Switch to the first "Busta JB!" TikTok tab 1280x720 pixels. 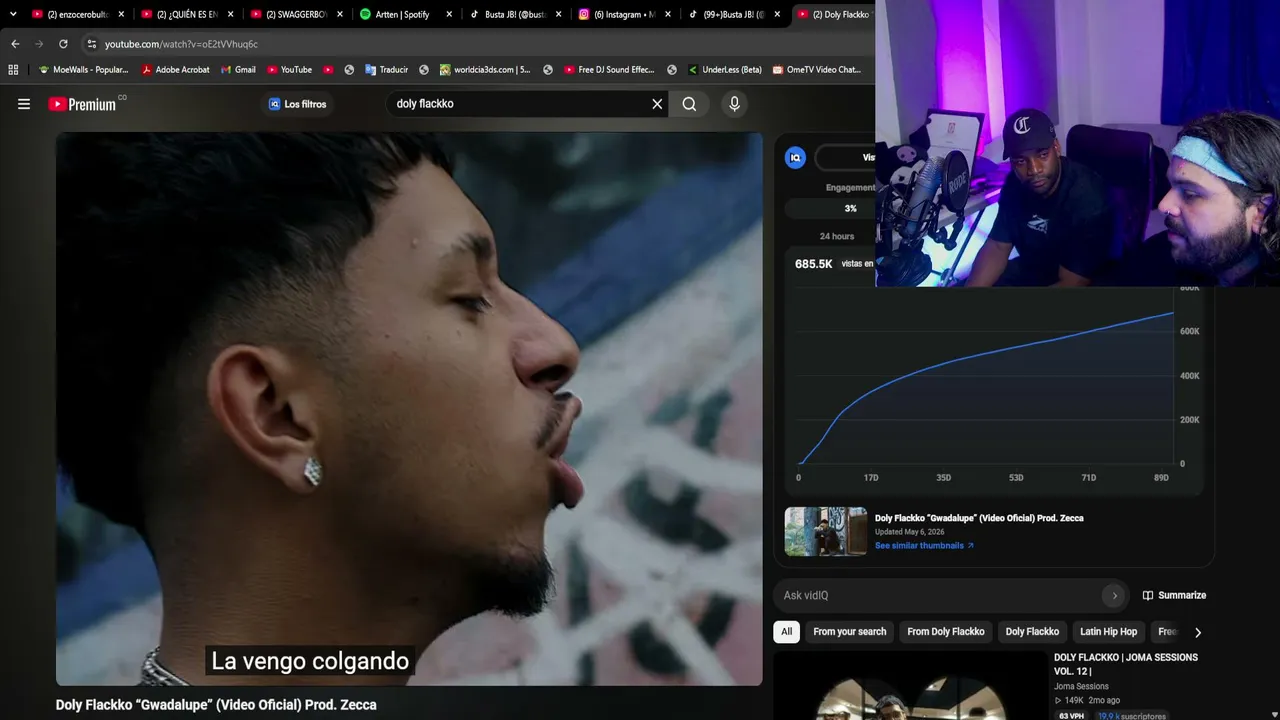(514, 14)
